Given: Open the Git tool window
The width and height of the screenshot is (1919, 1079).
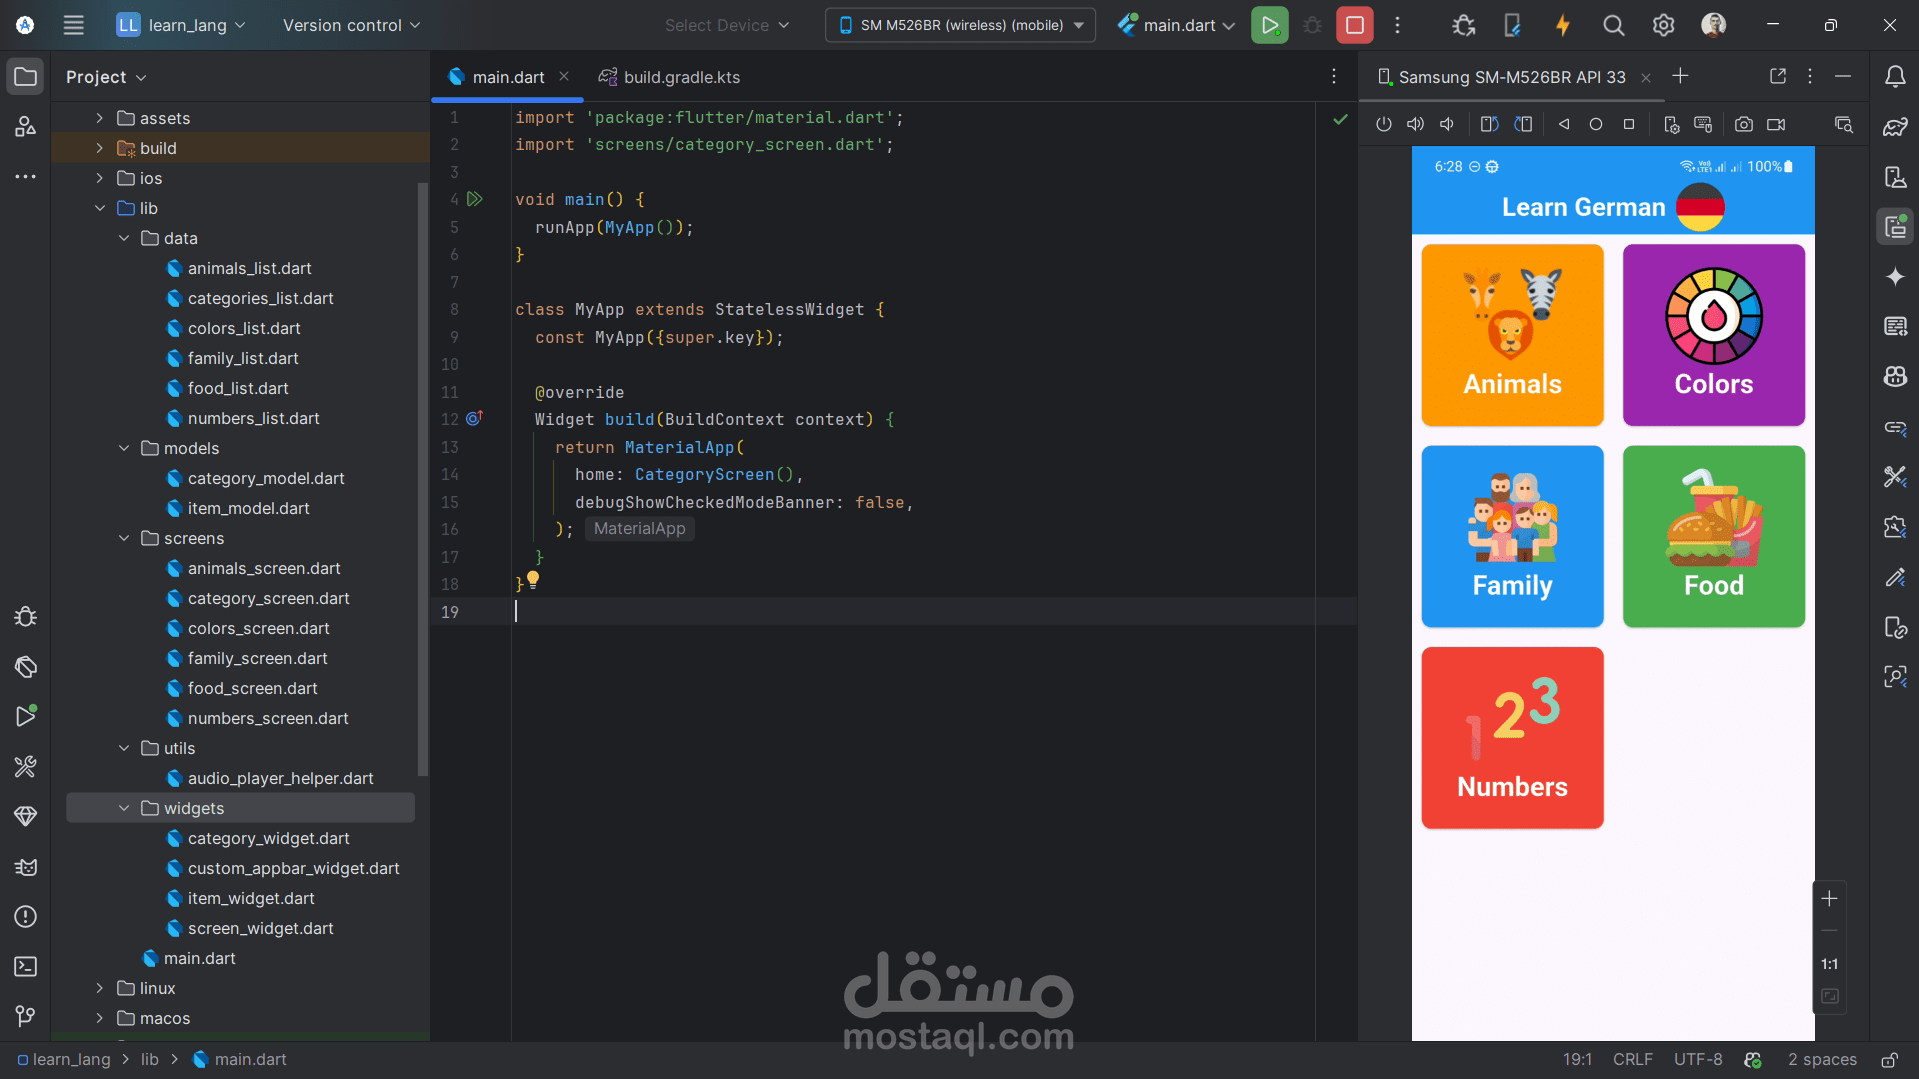Looking at the screenshot, I should tap(26, 1016).
